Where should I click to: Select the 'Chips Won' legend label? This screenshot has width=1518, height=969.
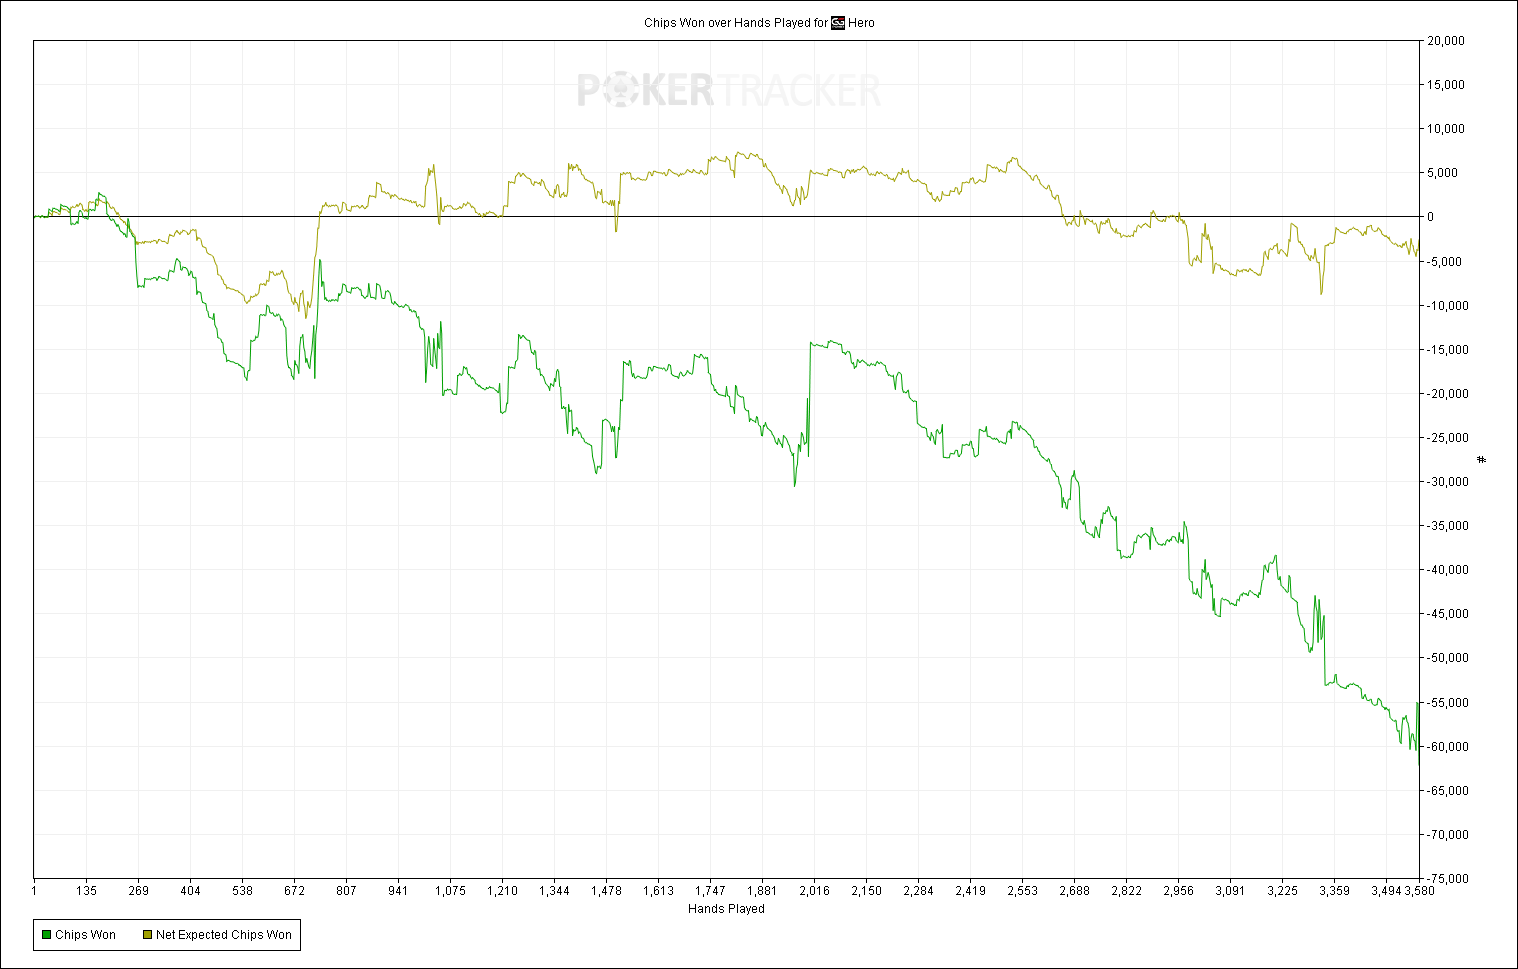[86, 935]
